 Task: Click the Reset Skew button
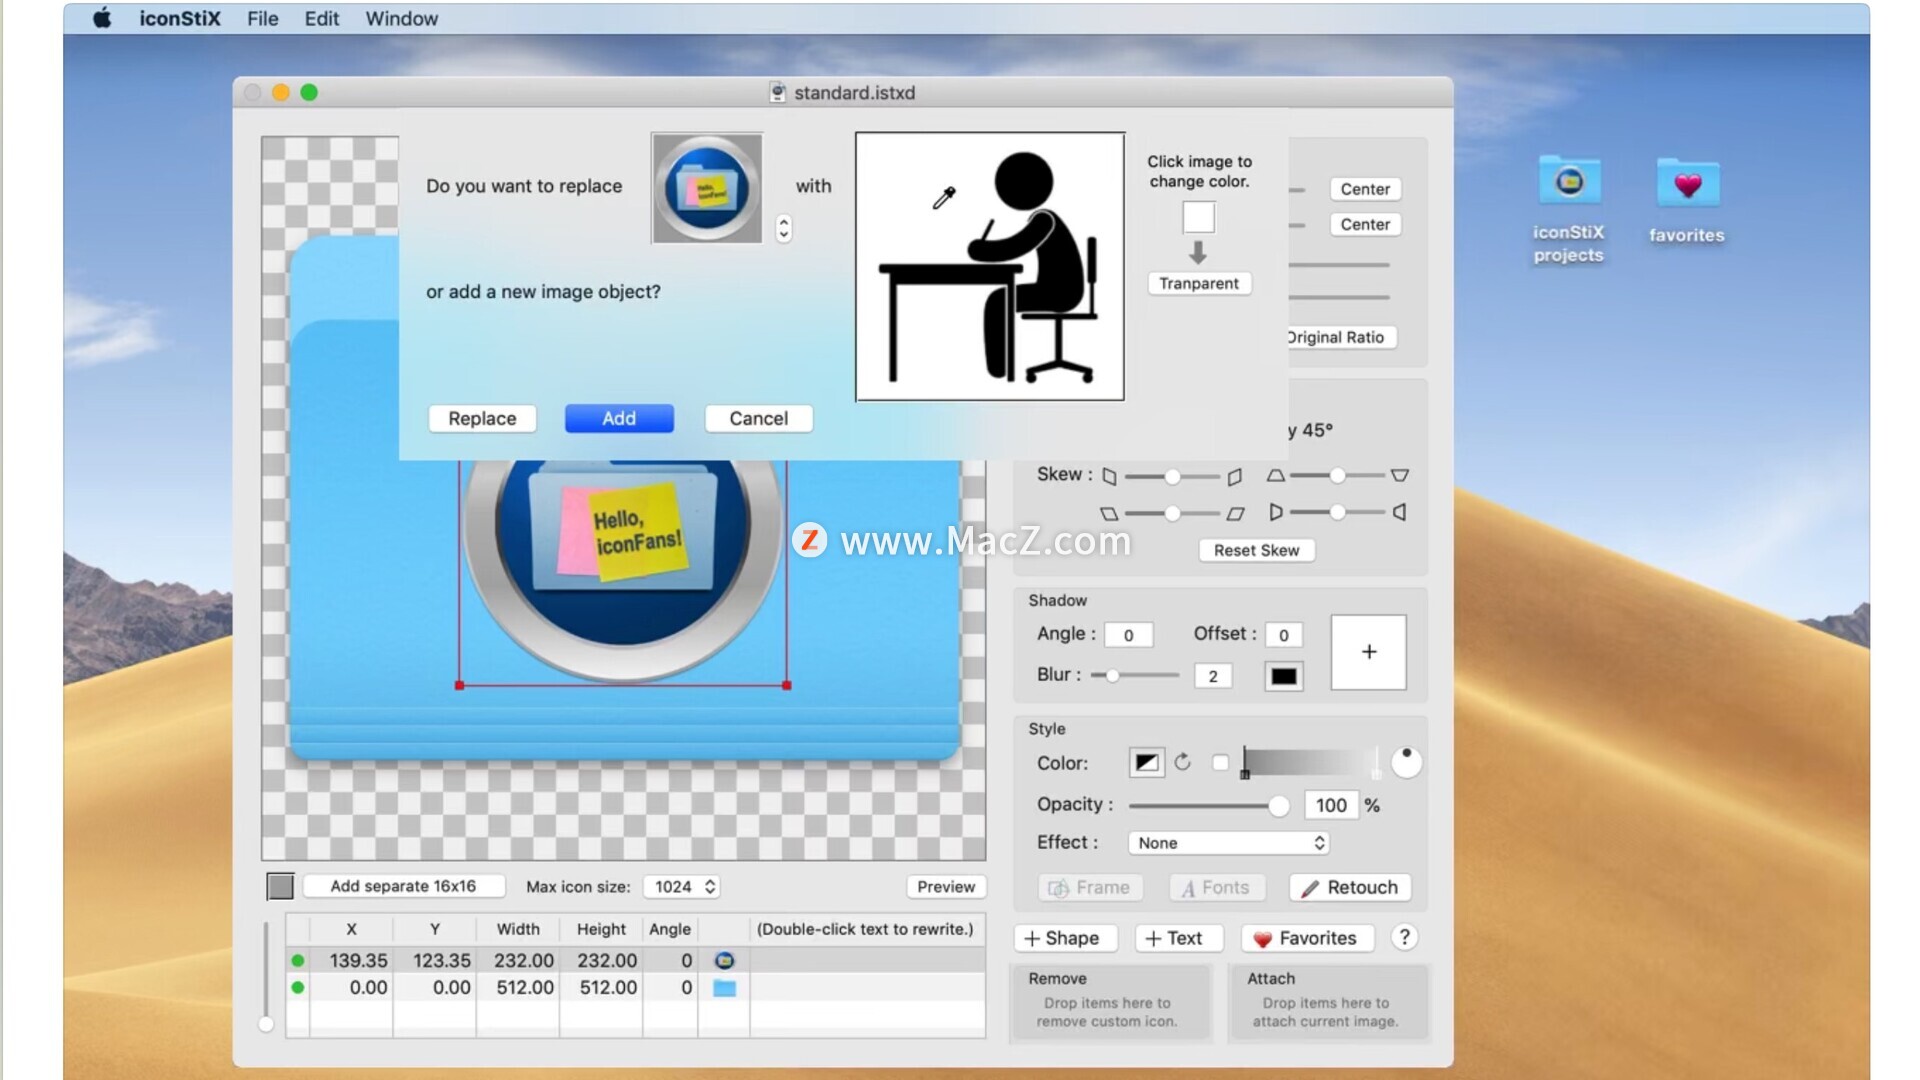(1257, 550)
